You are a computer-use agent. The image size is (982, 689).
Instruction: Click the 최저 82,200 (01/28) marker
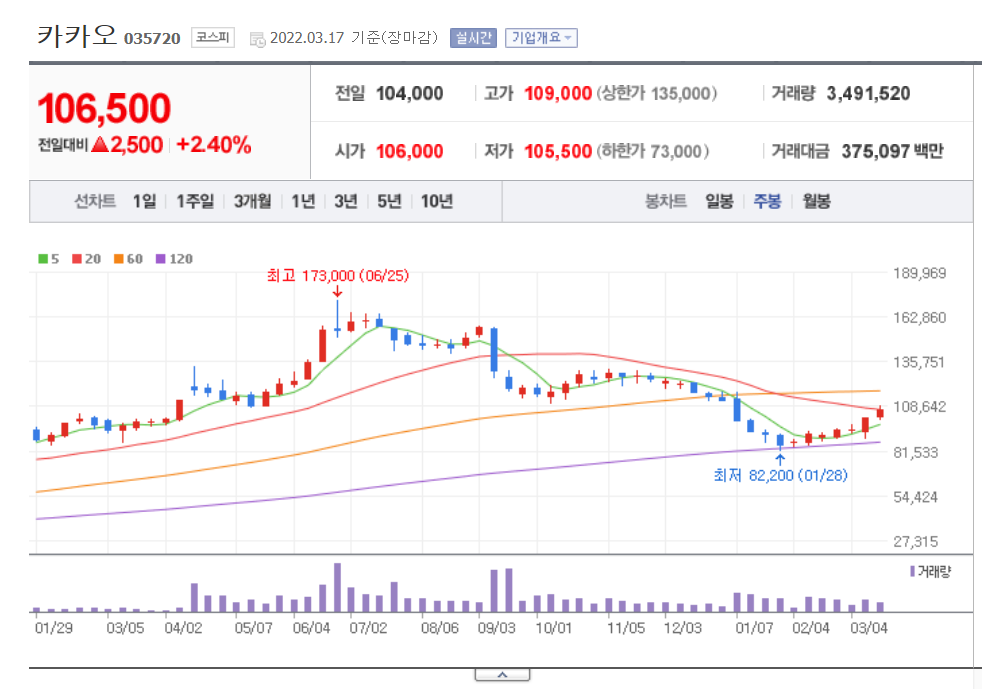pos(780,475)
